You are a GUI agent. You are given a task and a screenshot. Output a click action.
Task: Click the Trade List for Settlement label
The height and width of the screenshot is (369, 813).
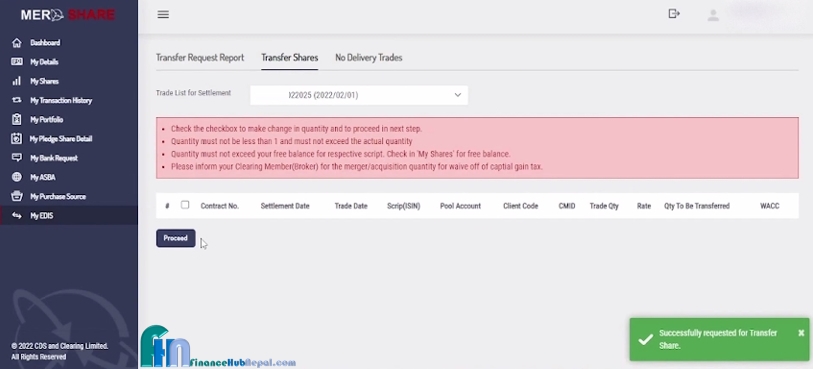pyautogui.click(x=193, y=93)
